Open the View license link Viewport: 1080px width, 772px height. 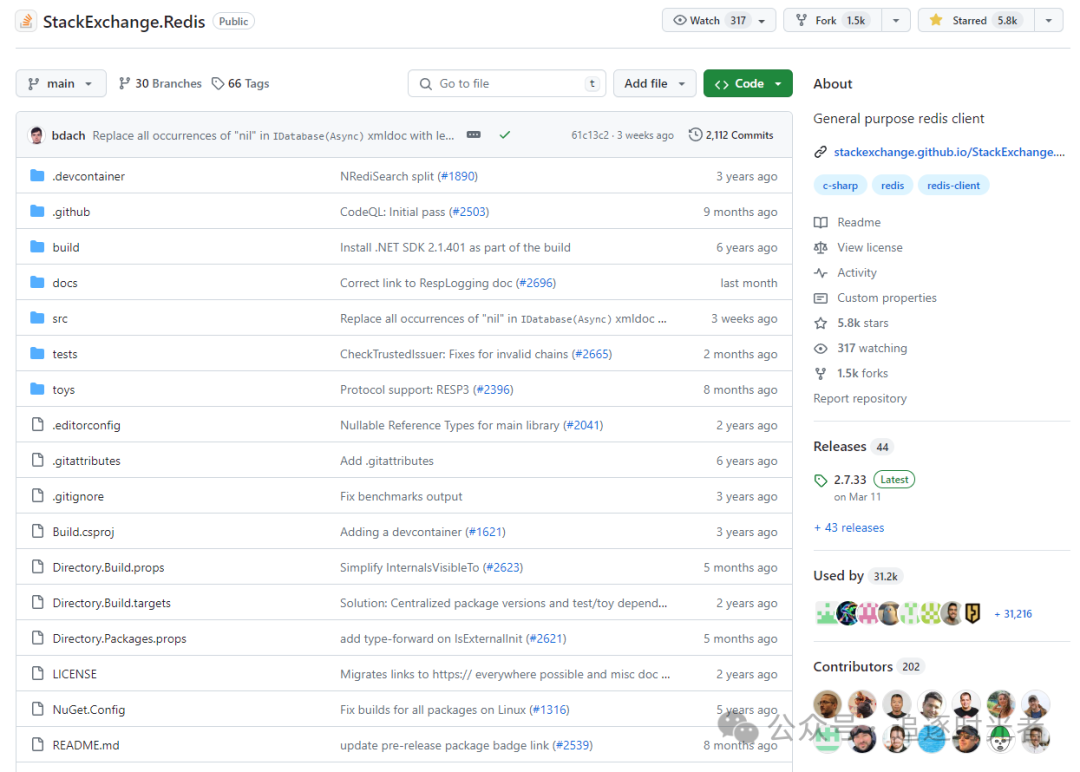click(x=858, y=247)
